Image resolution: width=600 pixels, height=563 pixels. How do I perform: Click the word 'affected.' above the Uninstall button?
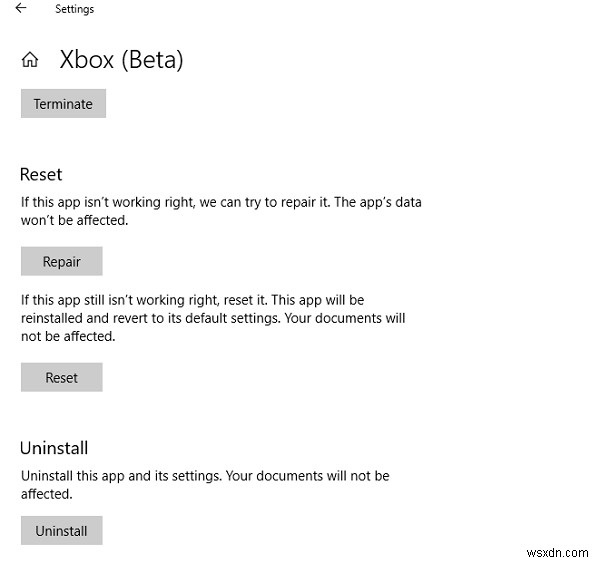(x=47, y=494)
